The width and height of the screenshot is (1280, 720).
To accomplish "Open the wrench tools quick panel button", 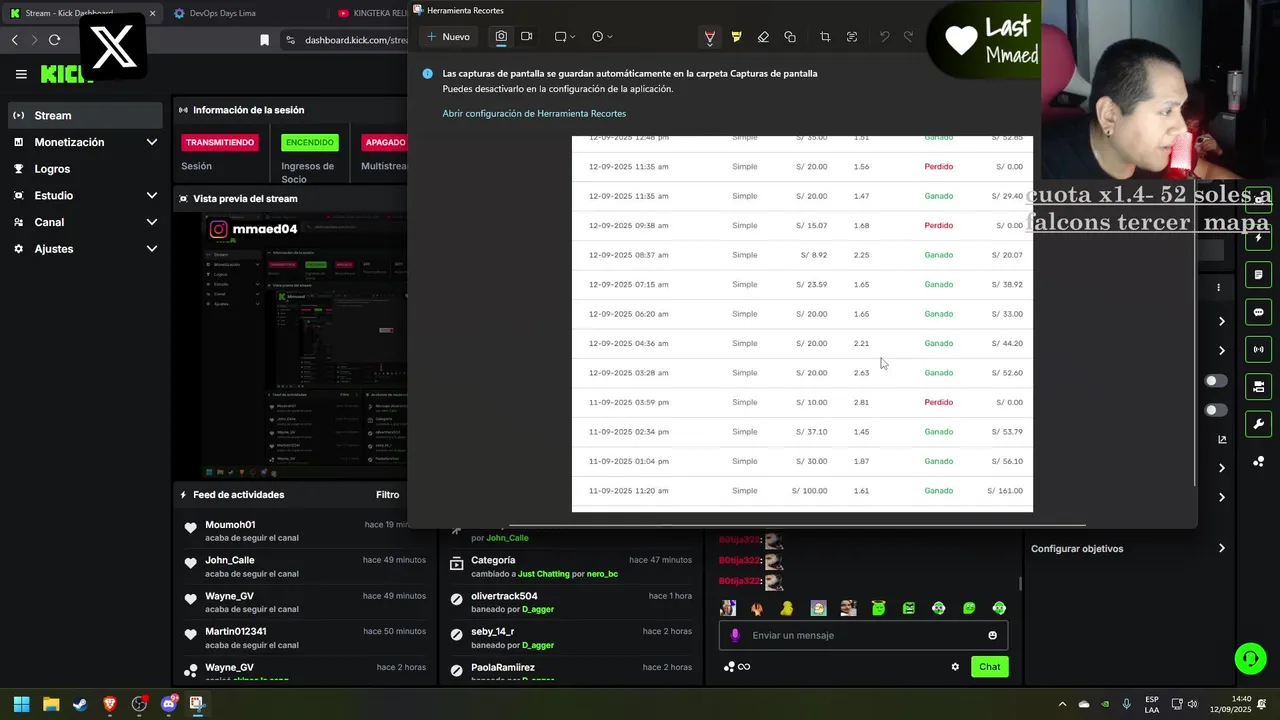I will coord(1258,423).
